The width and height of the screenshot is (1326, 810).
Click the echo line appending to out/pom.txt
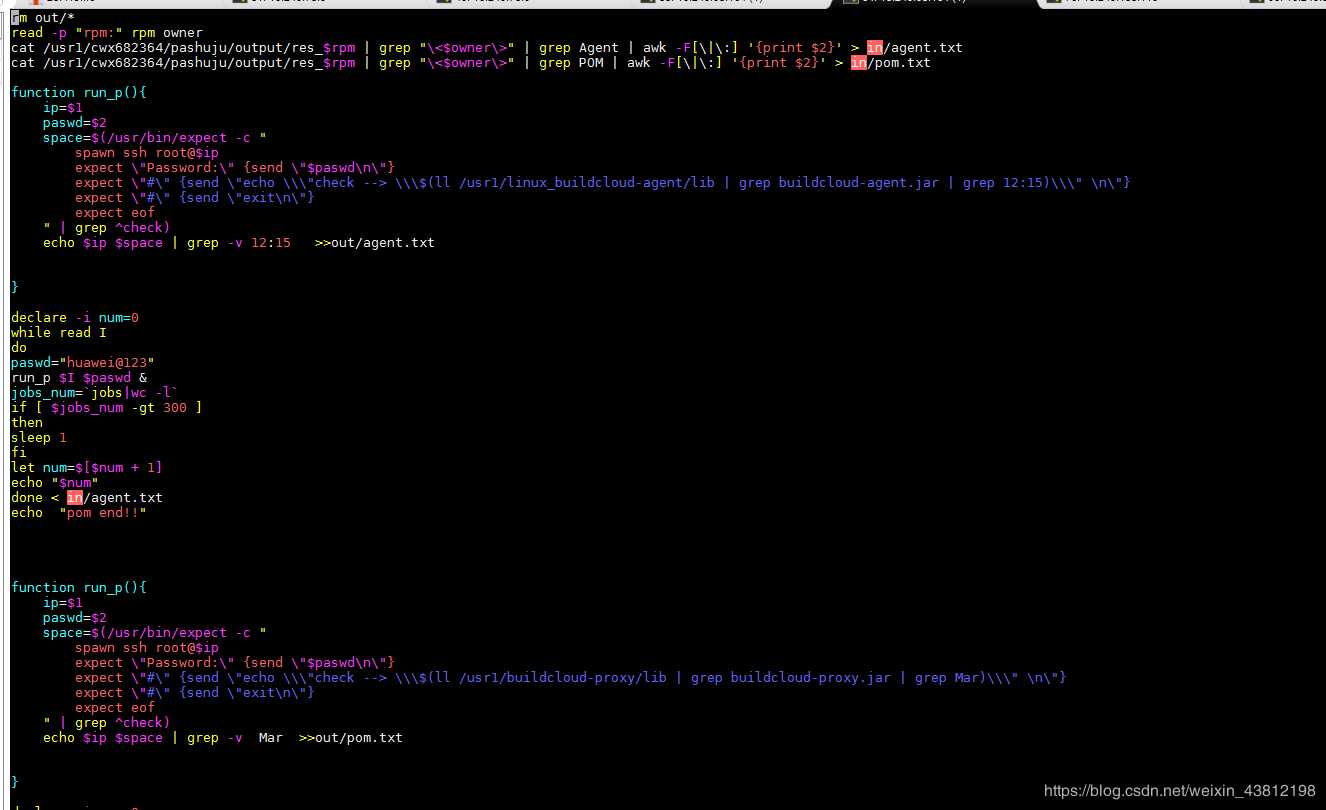(223, 737)
